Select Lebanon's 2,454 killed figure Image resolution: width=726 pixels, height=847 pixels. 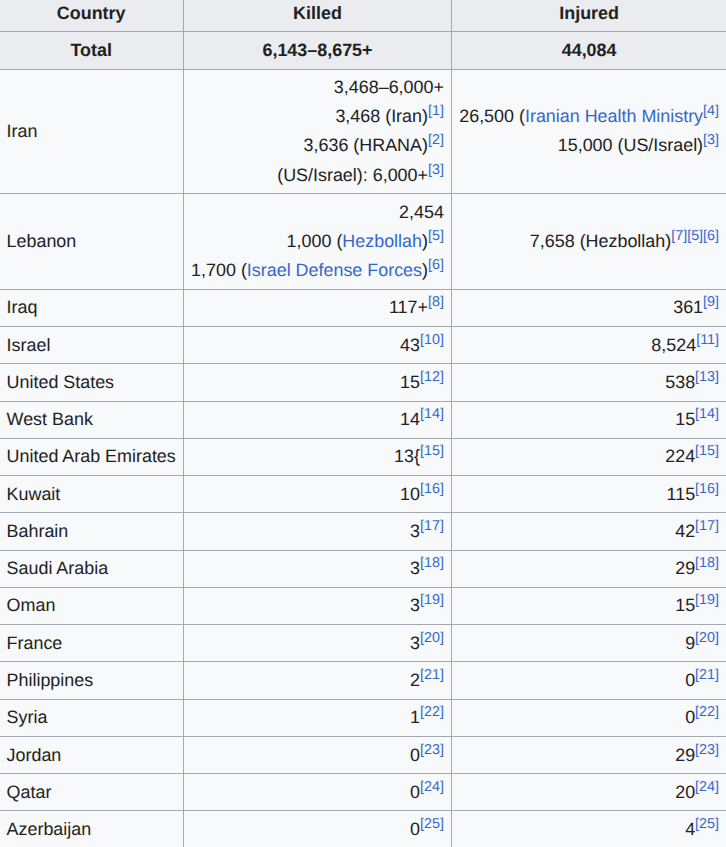(421, 212)
